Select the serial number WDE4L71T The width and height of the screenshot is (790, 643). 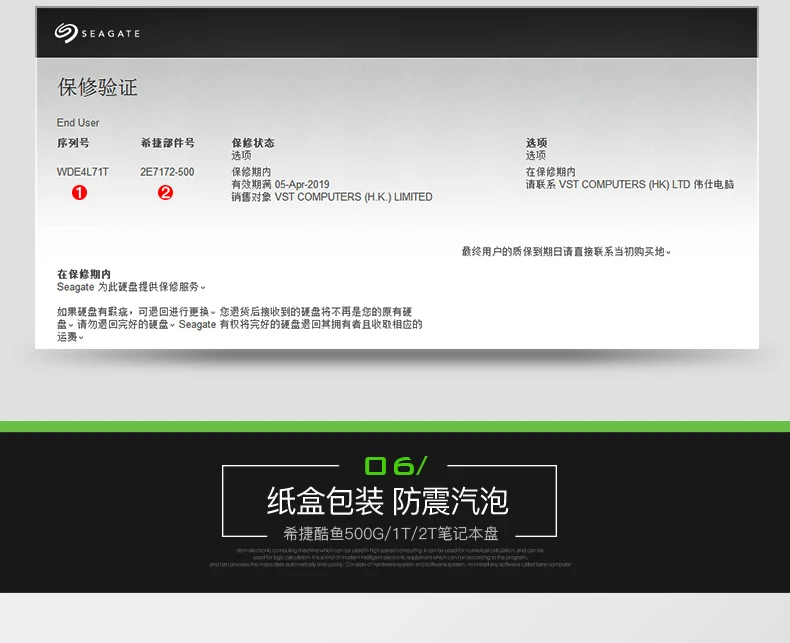(x=83, y=172)
